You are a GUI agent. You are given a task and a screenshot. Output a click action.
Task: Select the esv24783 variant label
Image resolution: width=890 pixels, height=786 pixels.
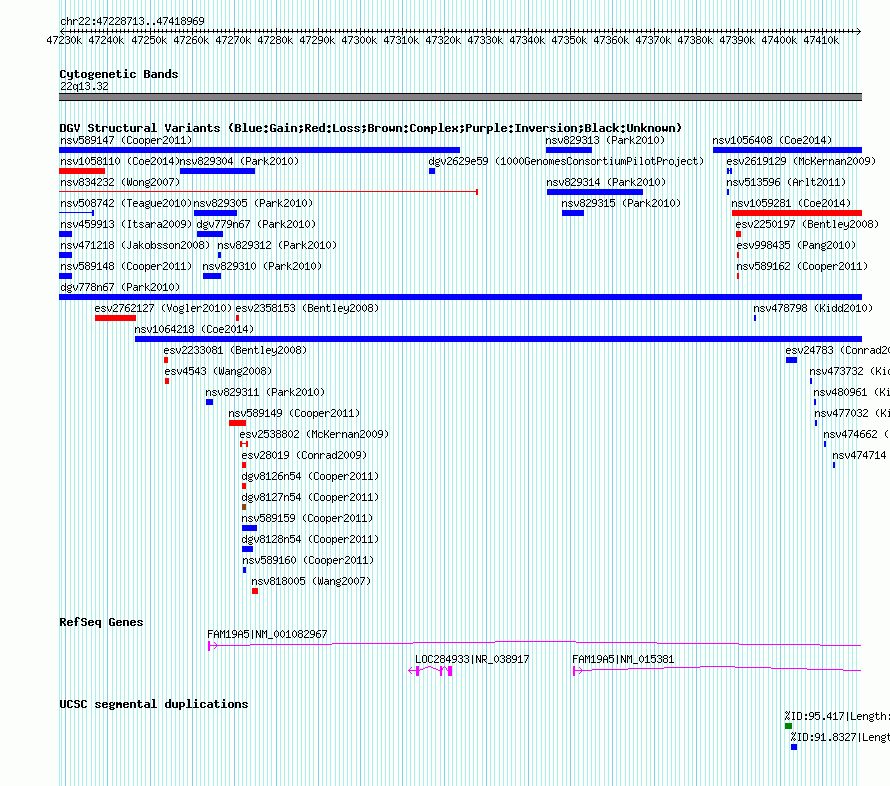(837, 350)
